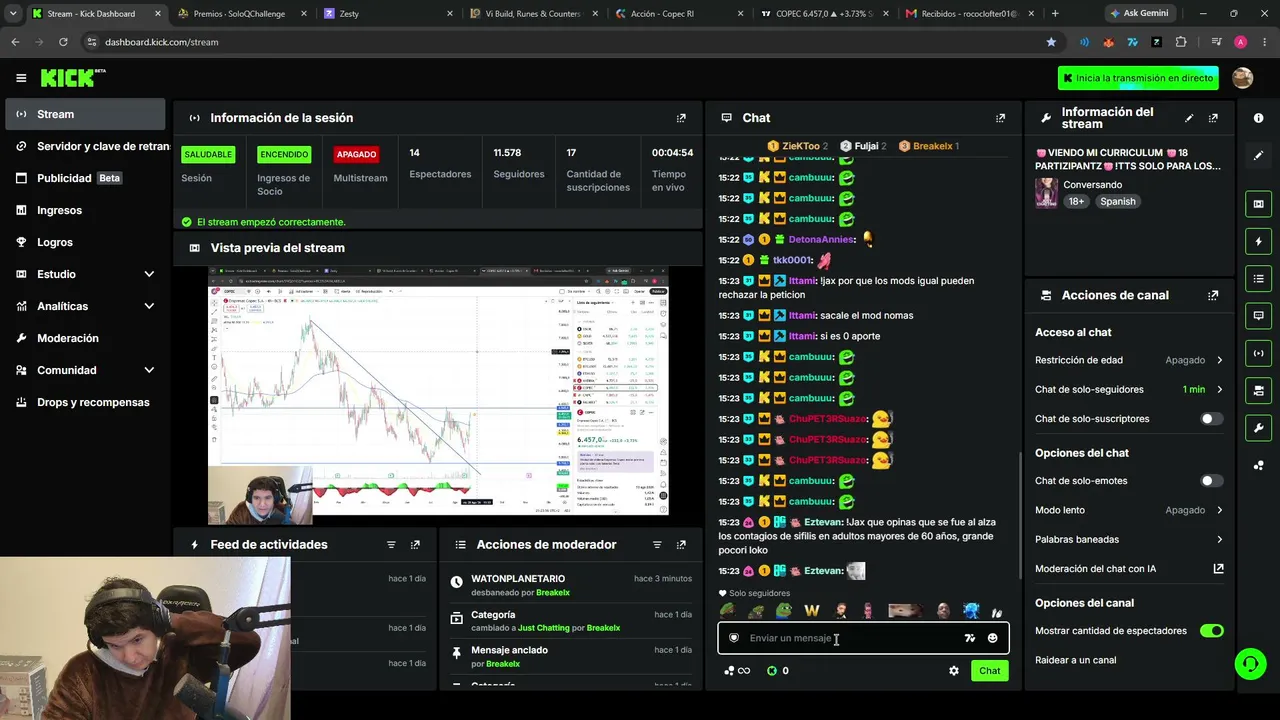
Task: Click the pencil icon in the right rail
Action: click(x=1258, y=156)
